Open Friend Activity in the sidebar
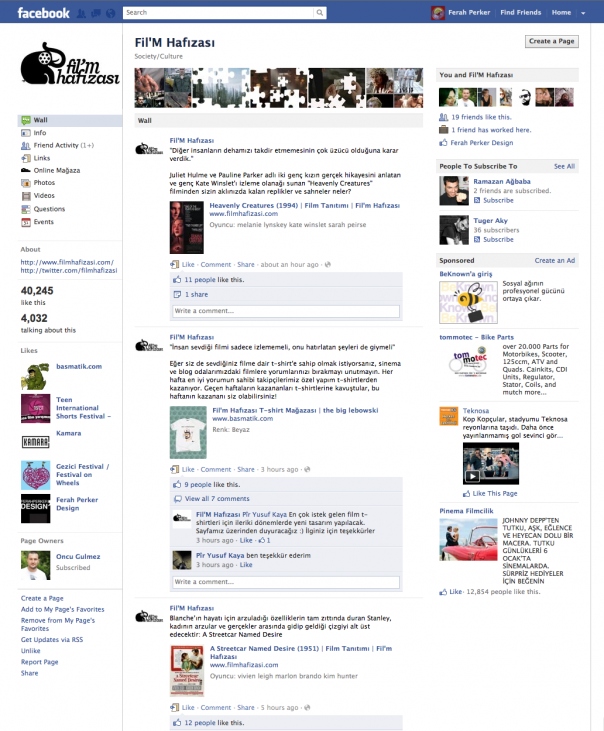Image resolution: width=604 pixels, height=731 pixels. [57, 145]
